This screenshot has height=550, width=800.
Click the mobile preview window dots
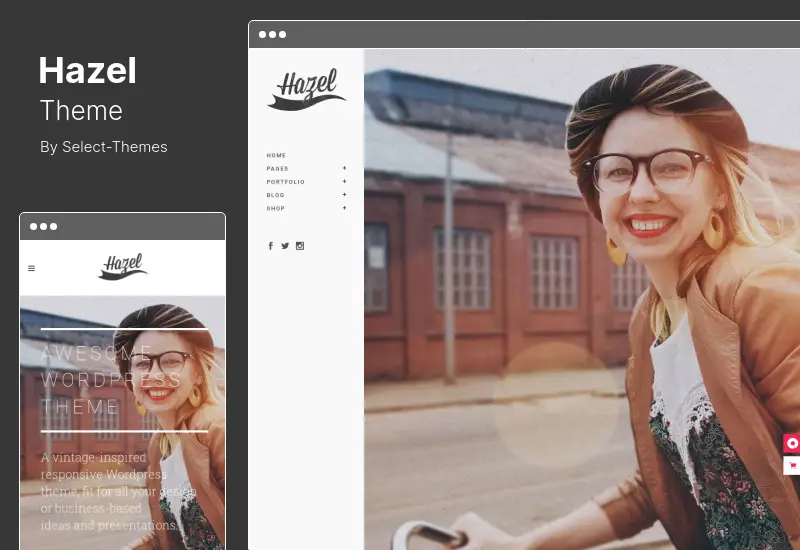pos(43,227)
